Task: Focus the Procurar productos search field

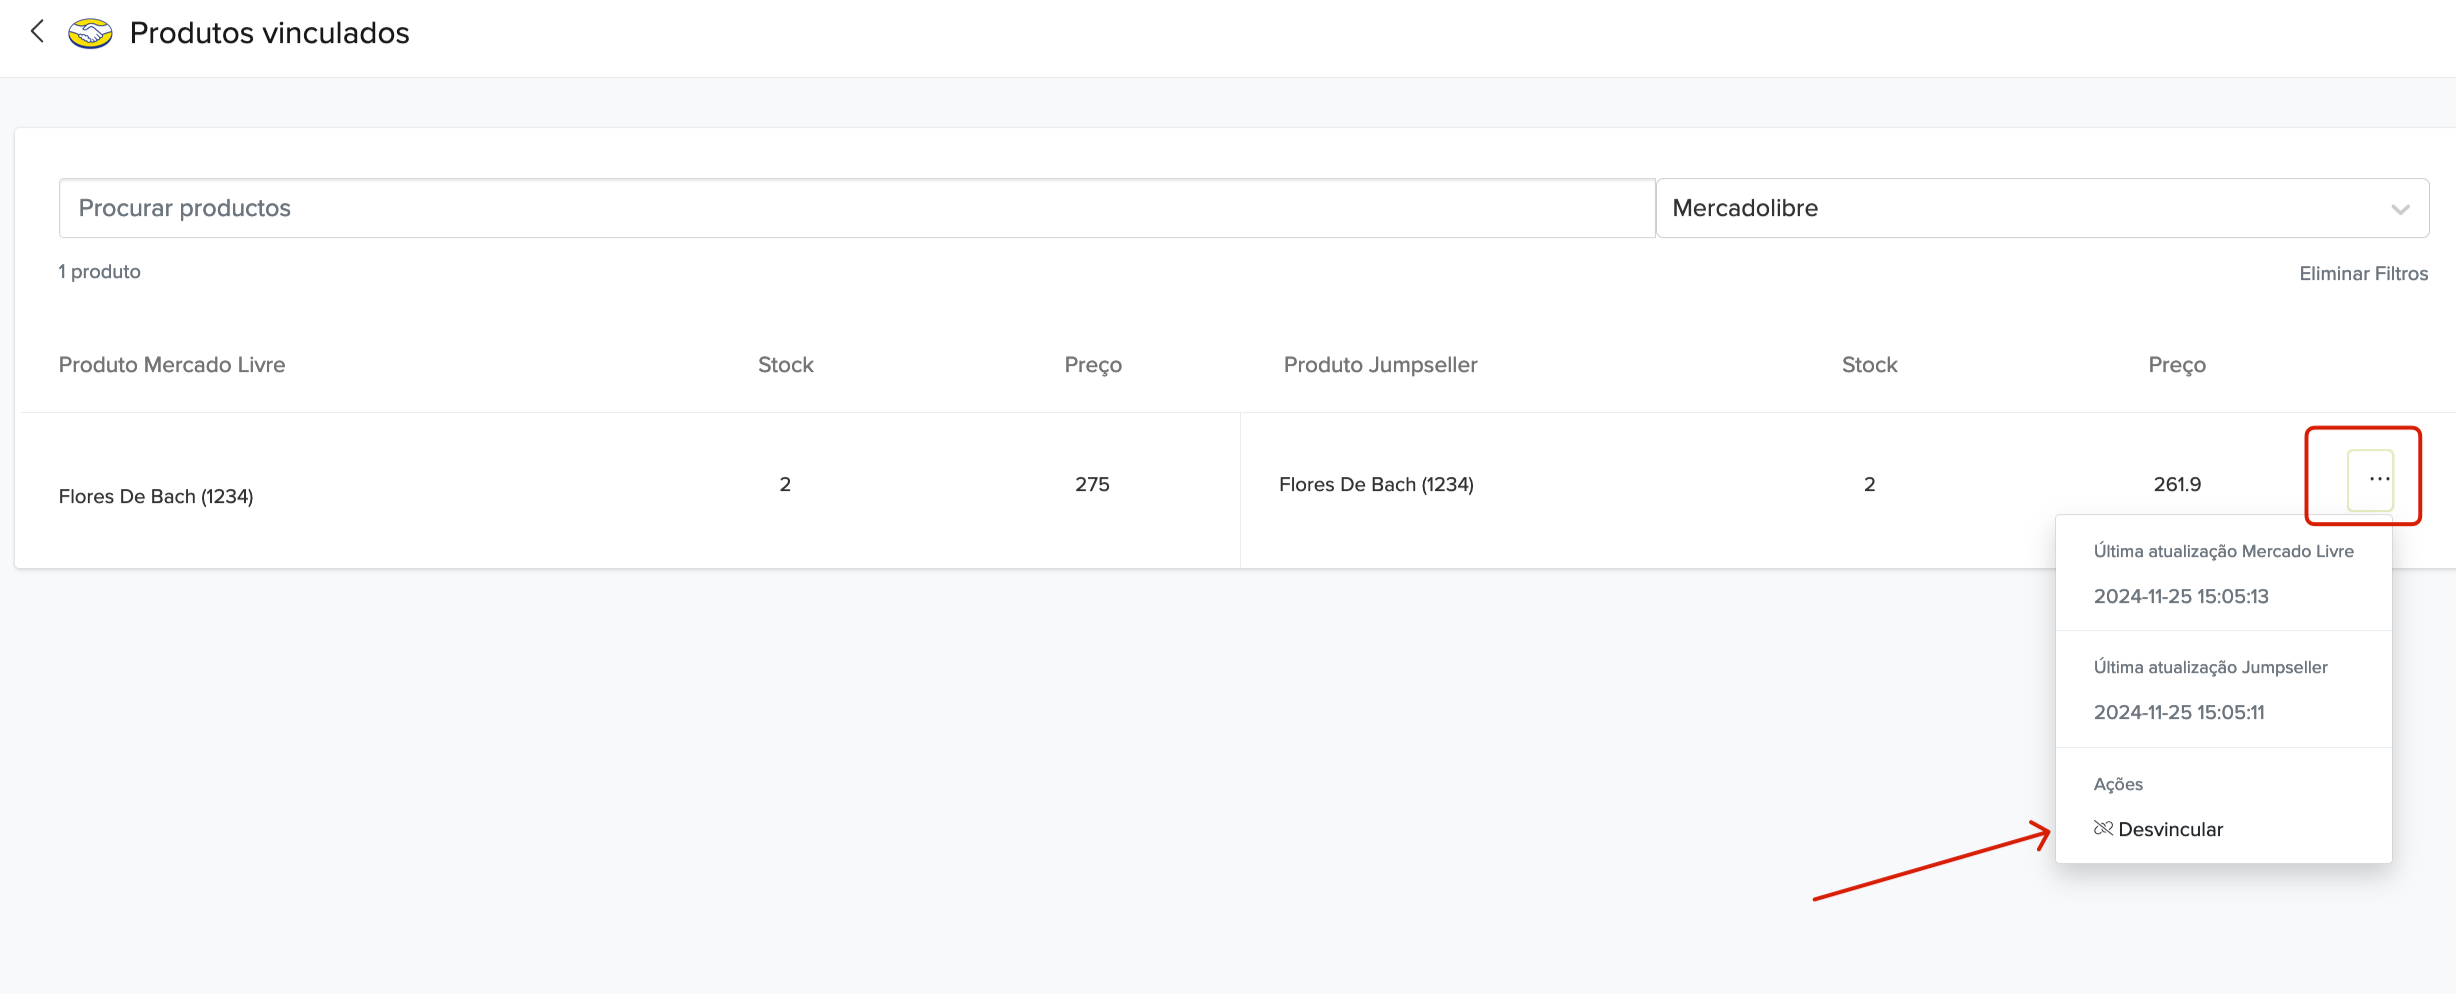Action: (857, 208)
